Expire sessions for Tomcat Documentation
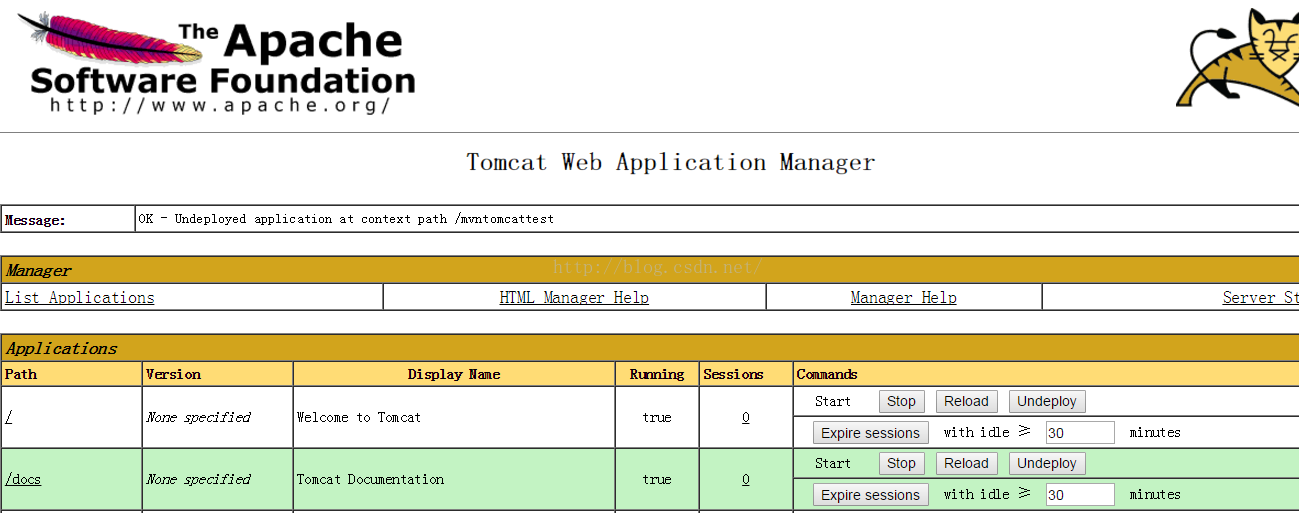 [x=870, y=495]
